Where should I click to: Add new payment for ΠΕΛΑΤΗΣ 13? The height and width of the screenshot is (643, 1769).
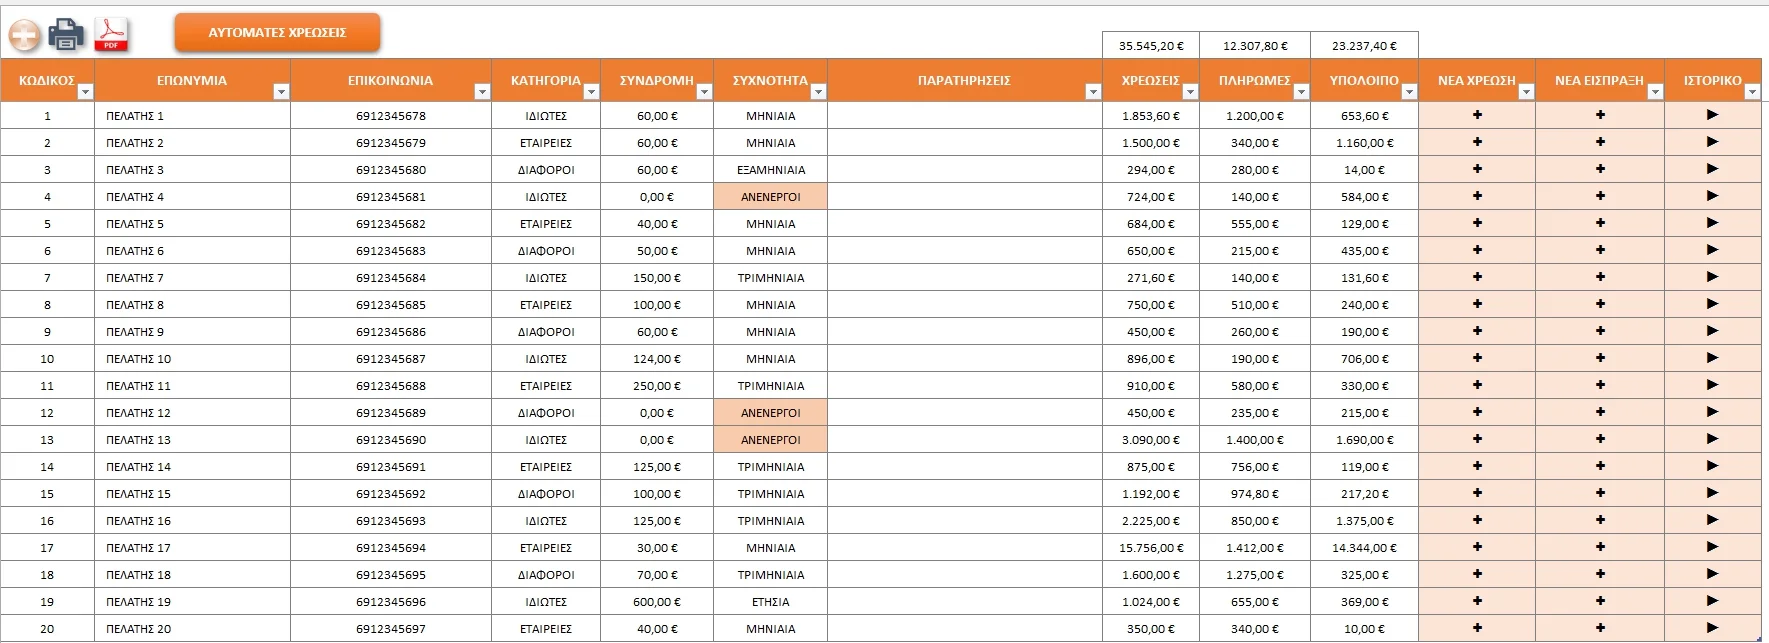(1600, 439)
